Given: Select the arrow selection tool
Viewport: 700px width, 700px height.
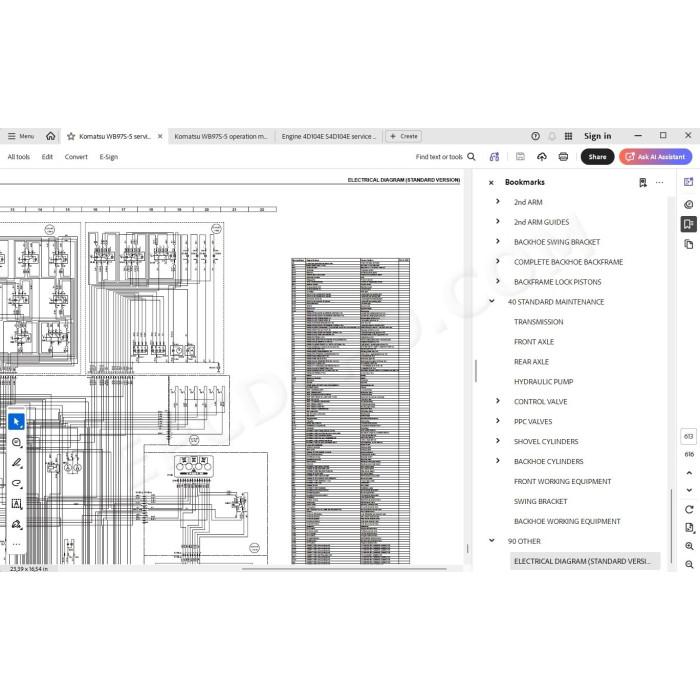Looking at the screenshot, I should click(17, 421).
